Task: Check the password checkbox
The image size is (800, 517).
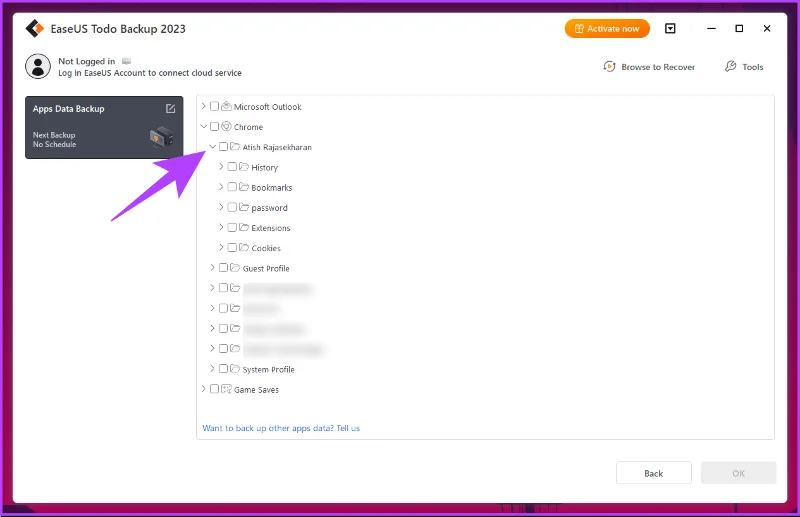Action: click(232, 207)
